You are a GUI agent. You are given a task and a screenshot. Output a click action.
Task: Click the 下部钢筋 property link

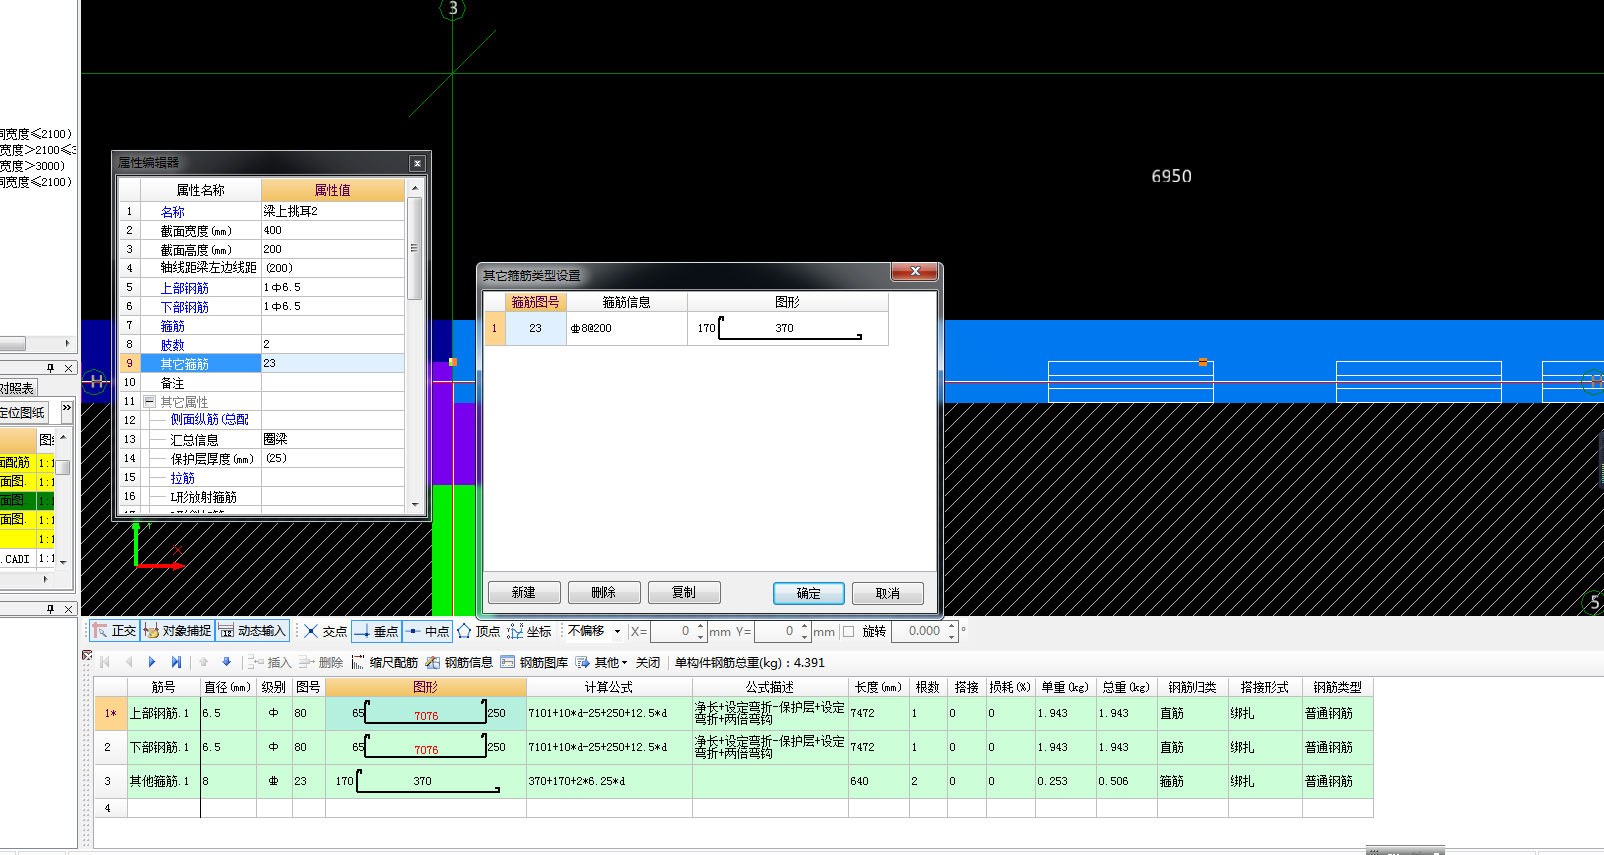point(185,307)
